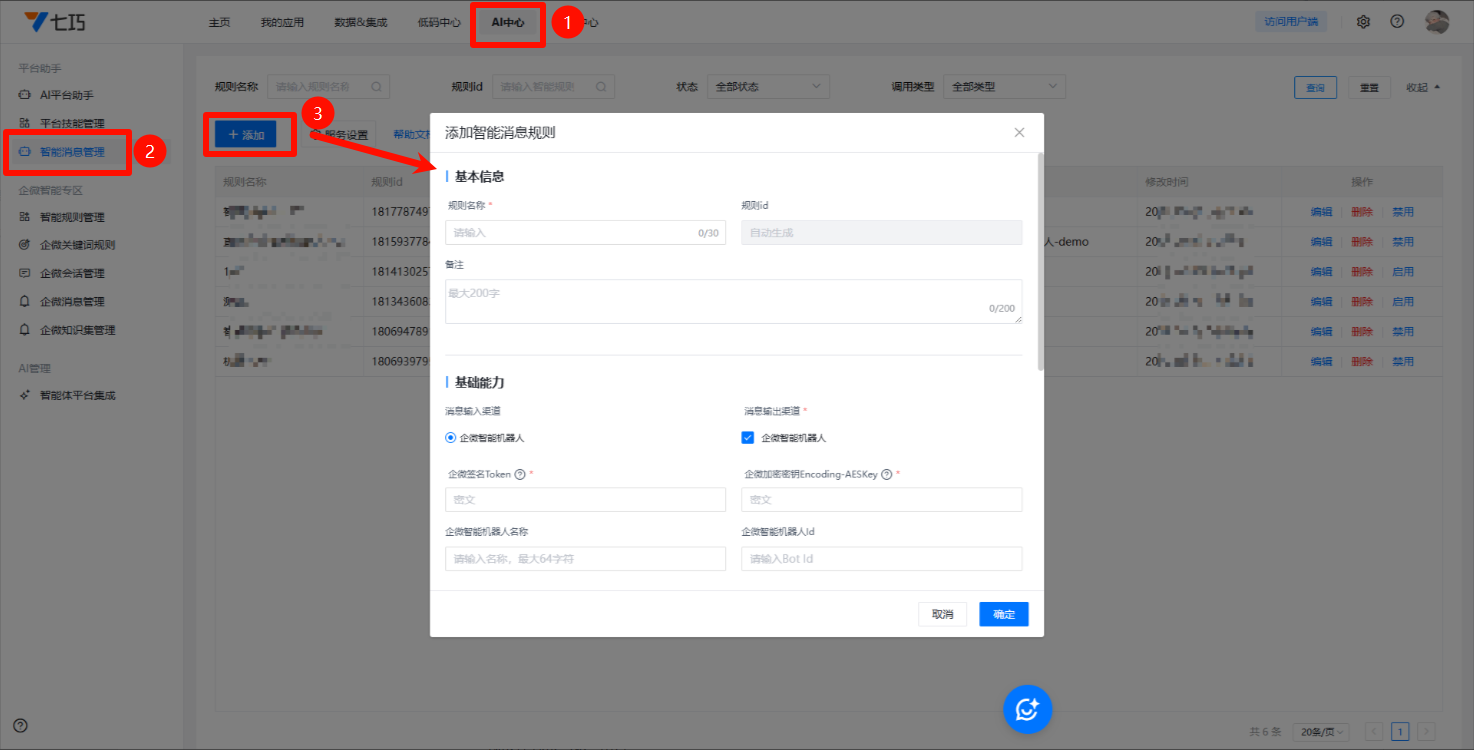This screenshot has width=1474, height=750.
Task: Click the 七巧 logo in header
Action: pyautogui.click(x=54, y=22)
